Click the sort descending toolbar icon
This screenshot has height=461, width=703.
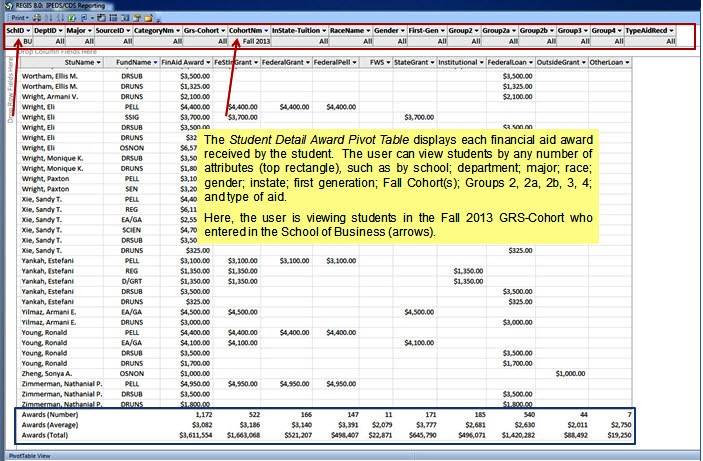(60, 18)
